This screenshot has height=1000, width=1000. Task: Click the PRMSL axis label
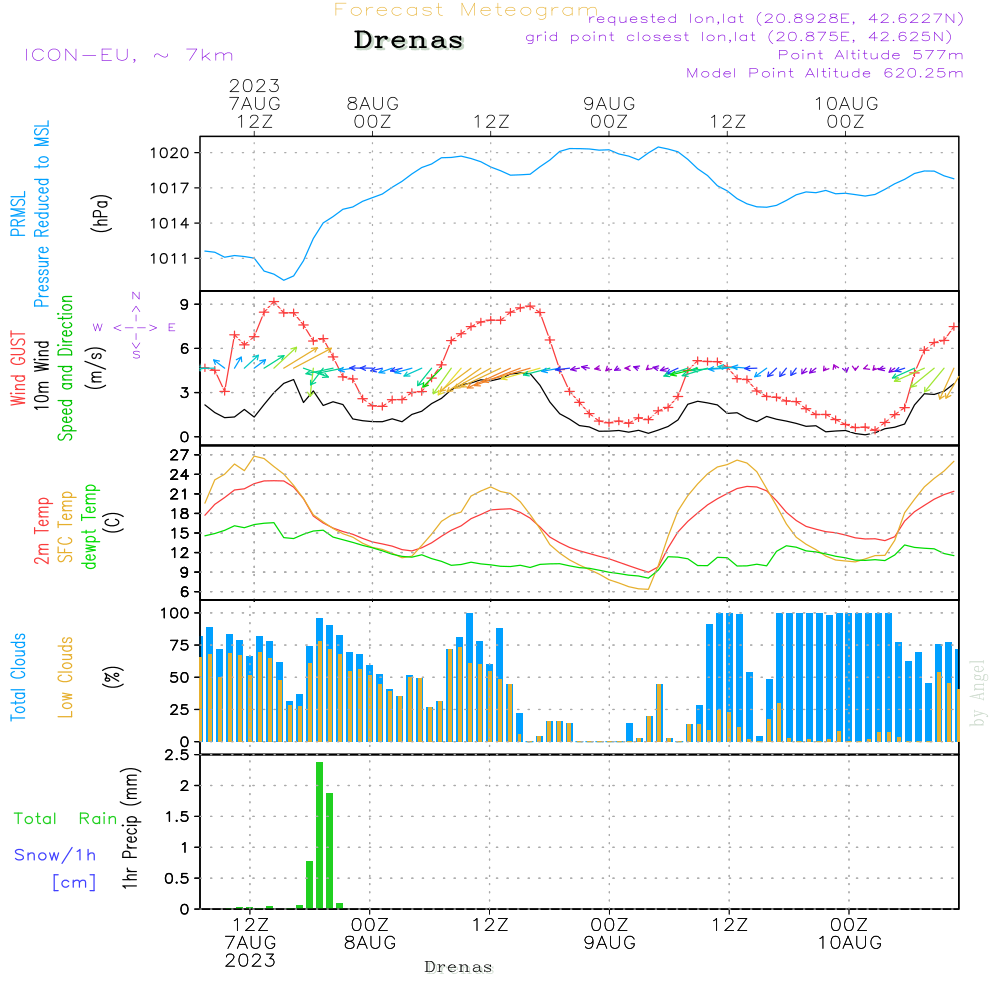coord(17,211)
